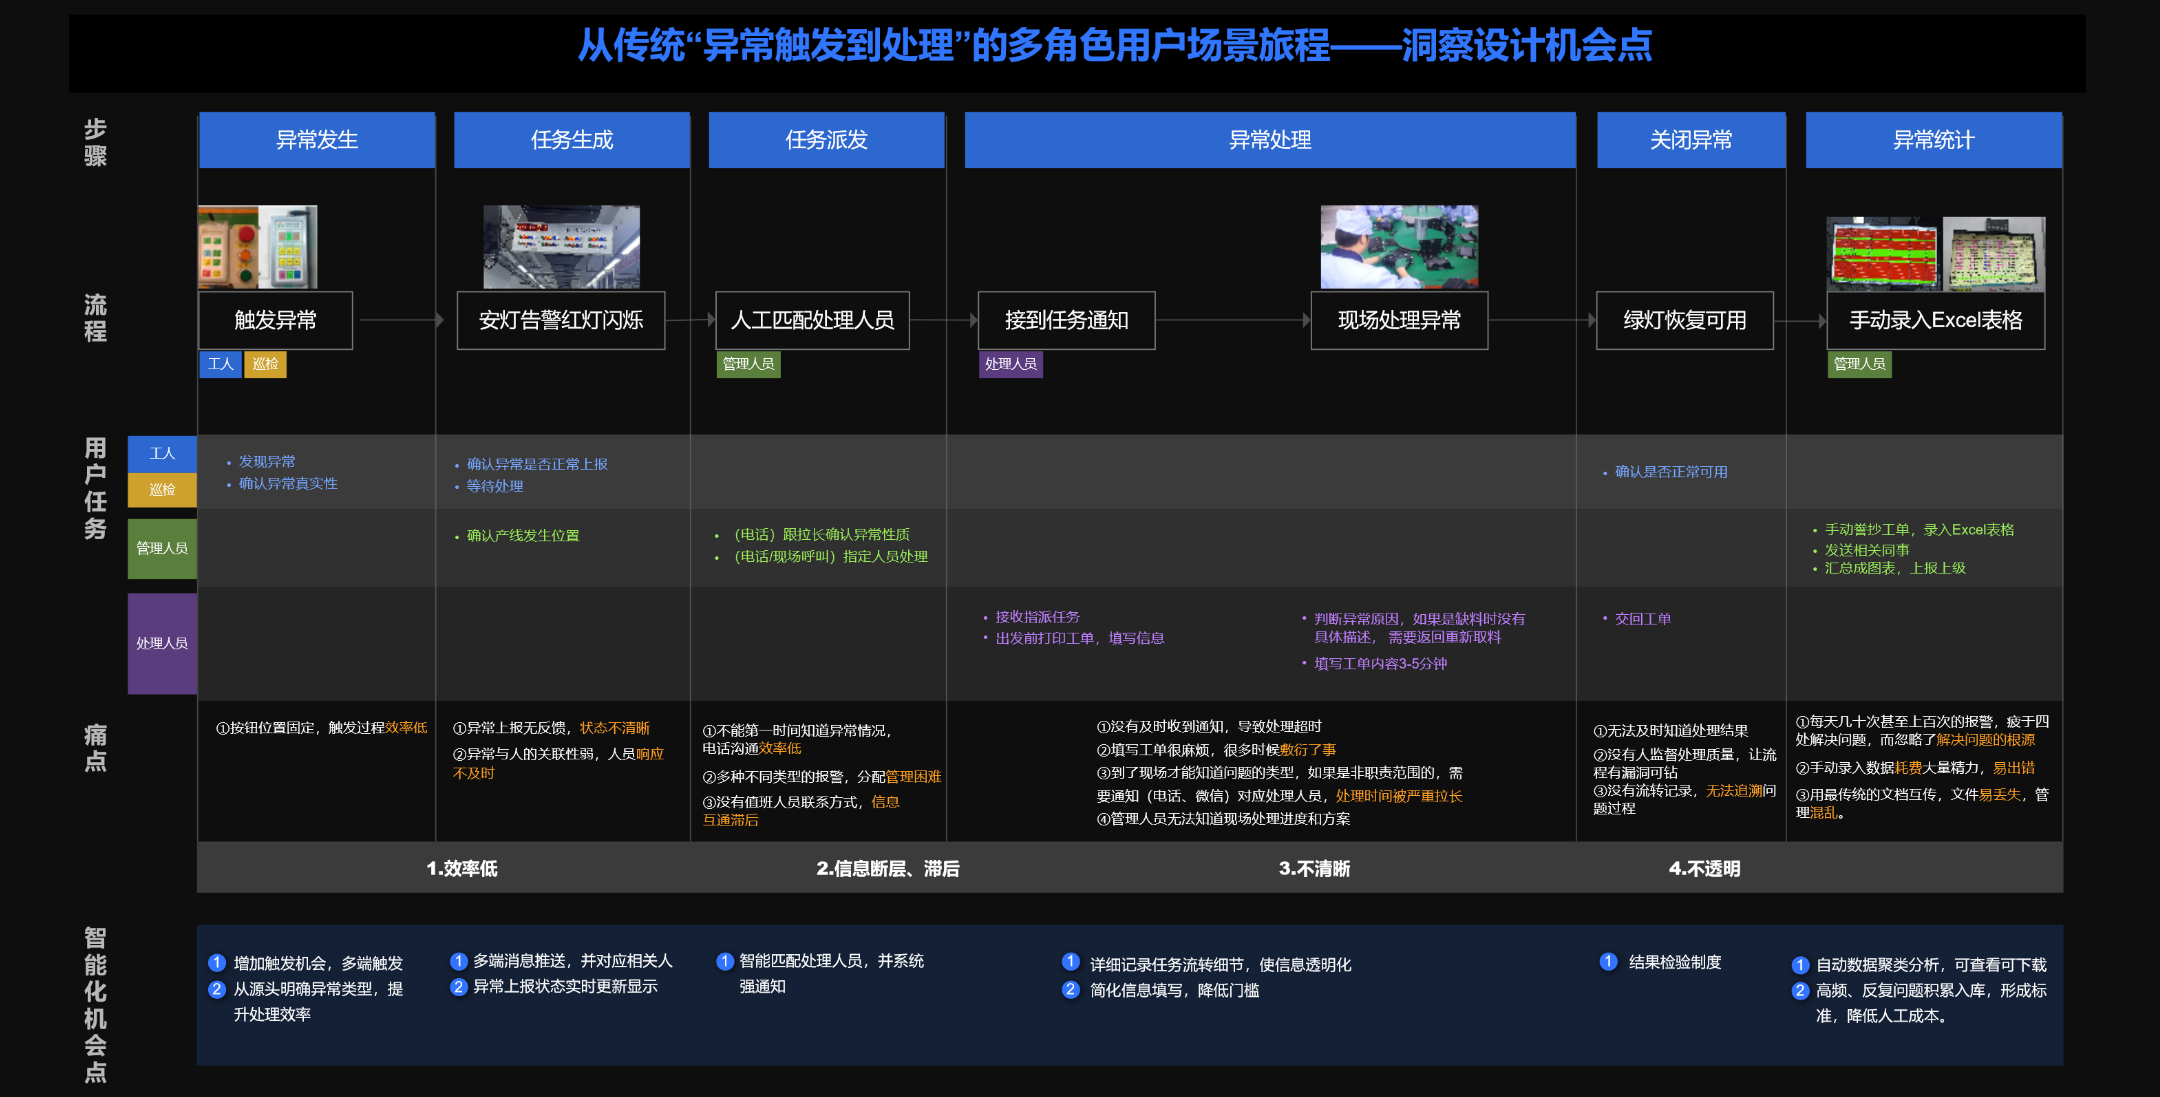Click the yellow 巡检 tag under 触发异常

(x=266, y=364)
